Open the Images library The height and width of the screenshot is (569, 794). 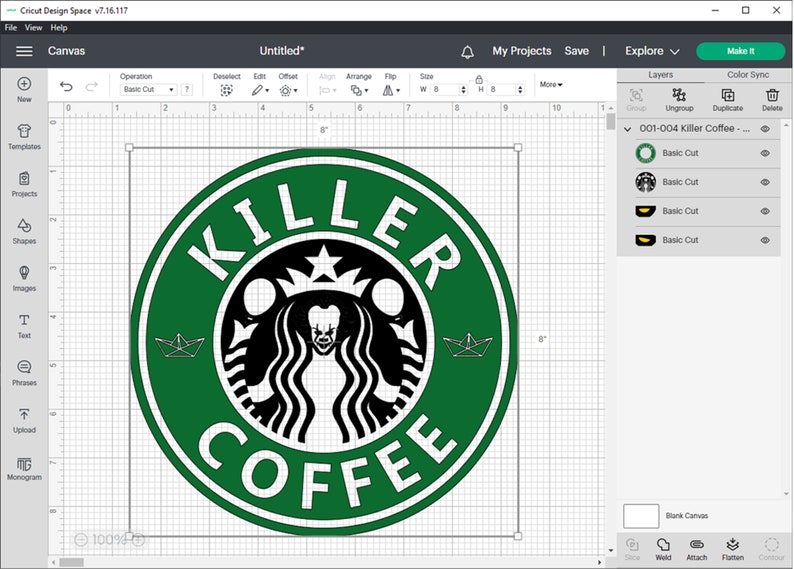24,278
